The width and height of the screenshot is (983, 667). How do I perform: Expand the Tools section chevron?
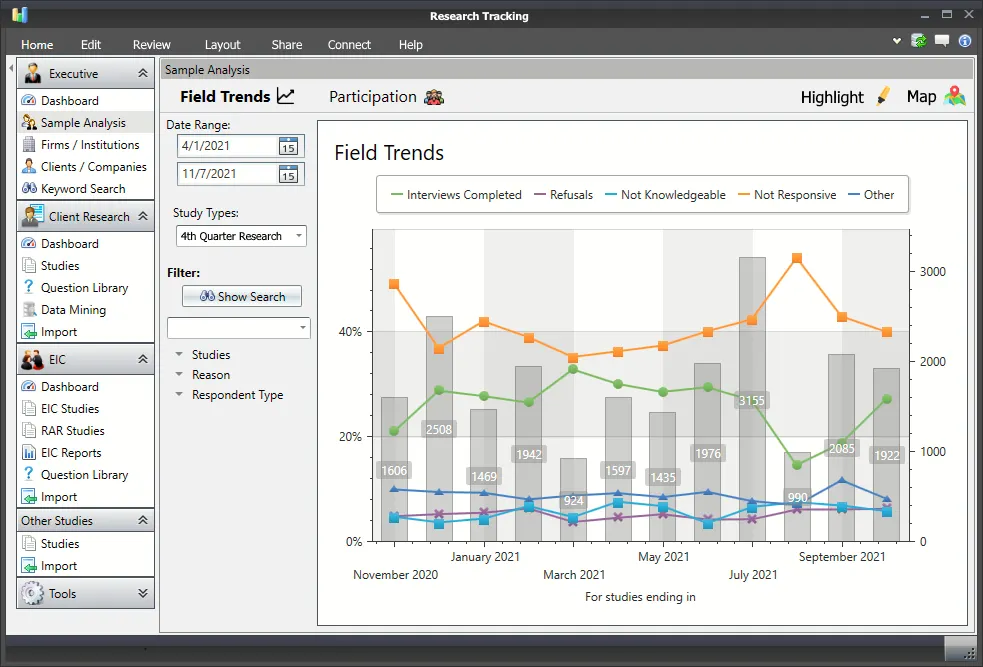pyautogui.click(x=143, y=593)
